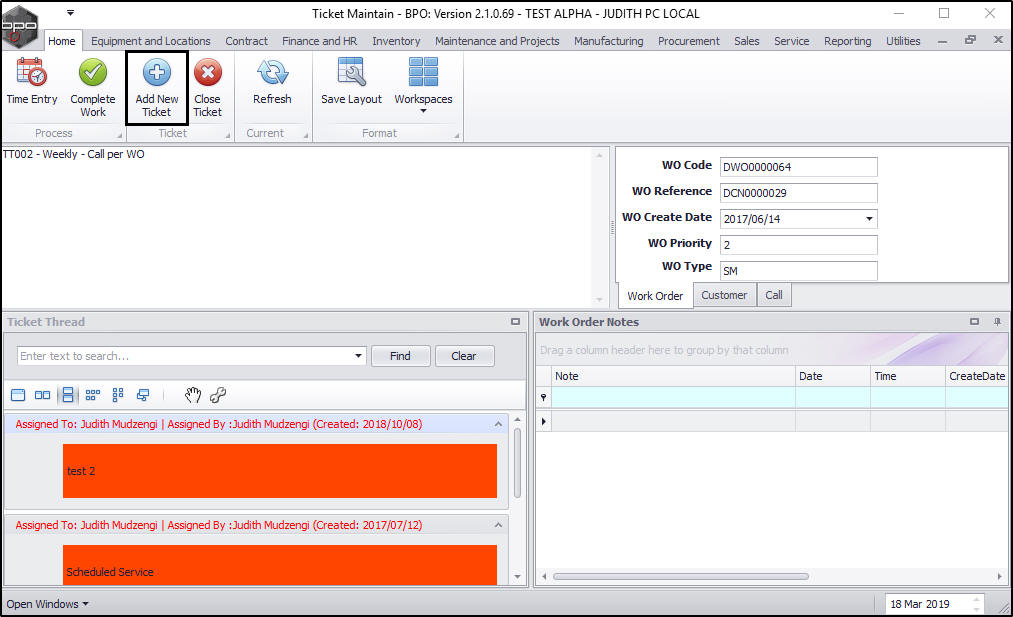Viewport: 1013px width, 617px height.
Task: Switch to the Customer detail tab
Action: 724,295
